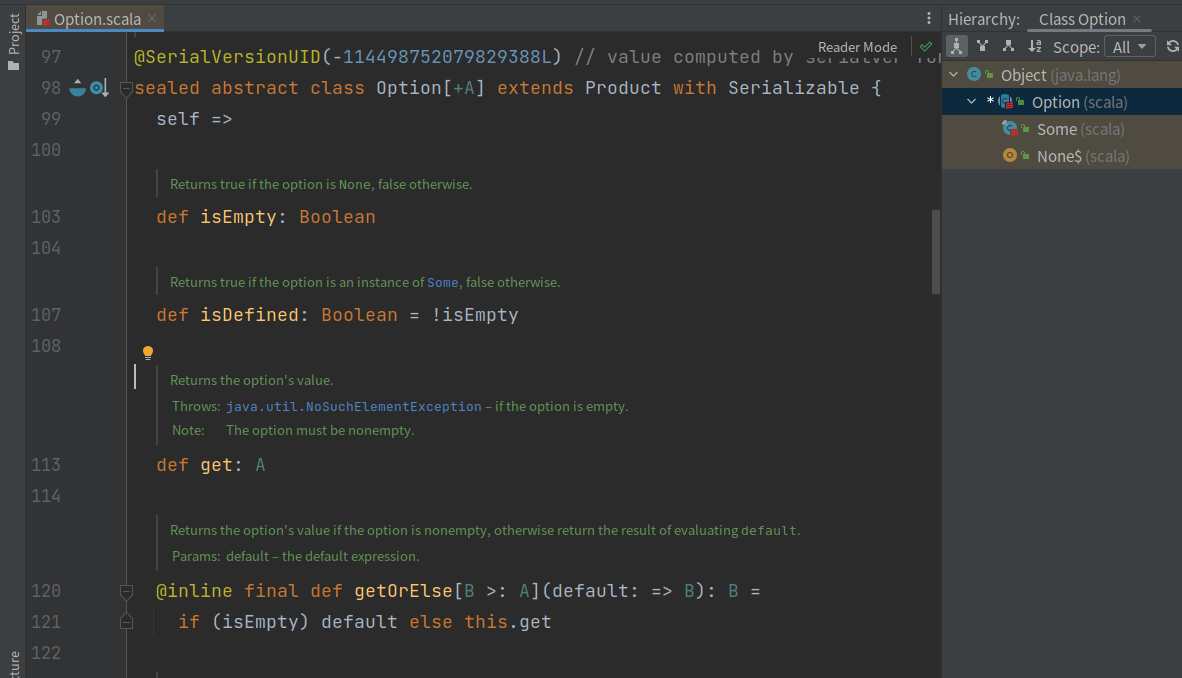Viewport: 1182px width, 678px height.
Task: Click the @inline annotation
Action: pyautogui.click(x=194, y=591)
